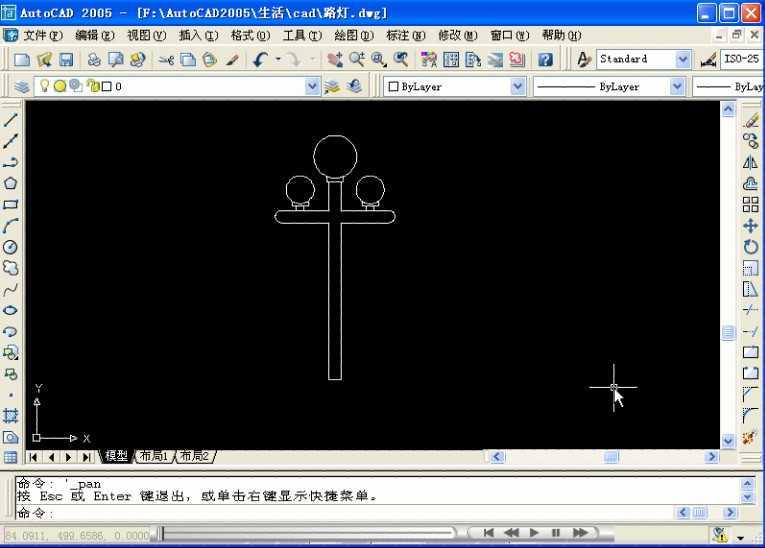
Task: Select the Move modify tool
Action: 750,225
